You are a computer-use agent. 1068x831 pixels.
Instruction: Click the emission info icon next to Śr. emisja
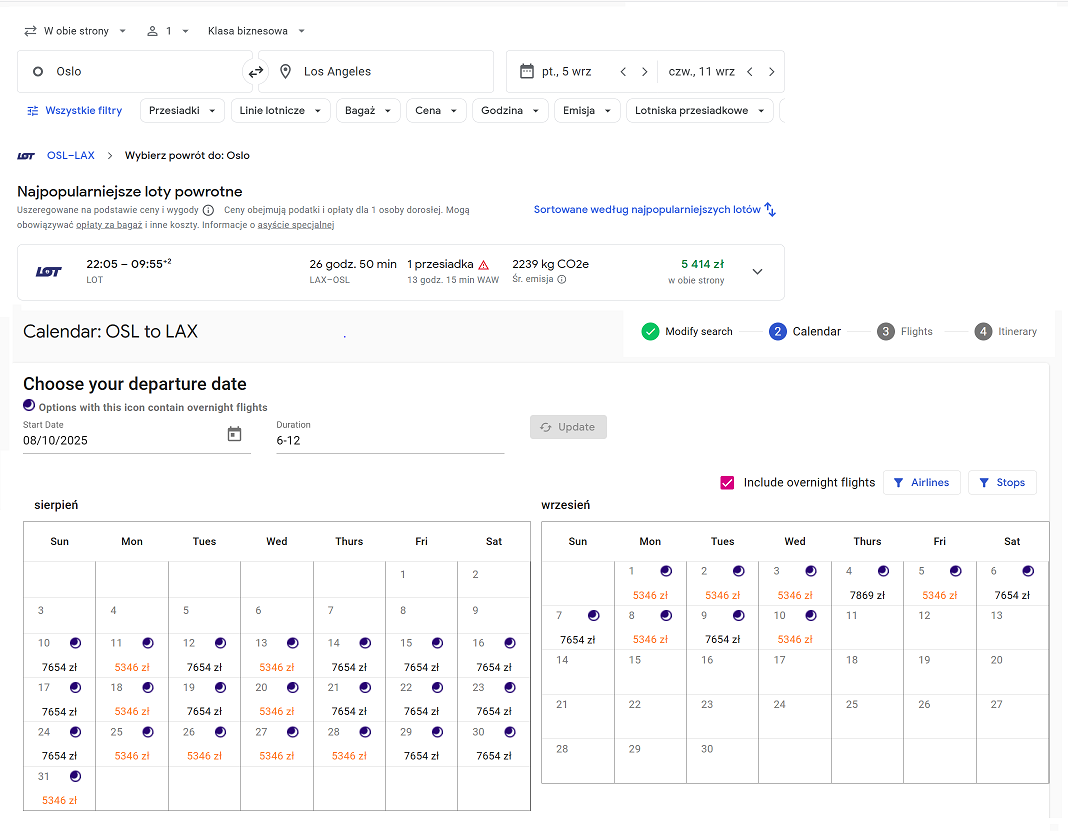(562, 279)
